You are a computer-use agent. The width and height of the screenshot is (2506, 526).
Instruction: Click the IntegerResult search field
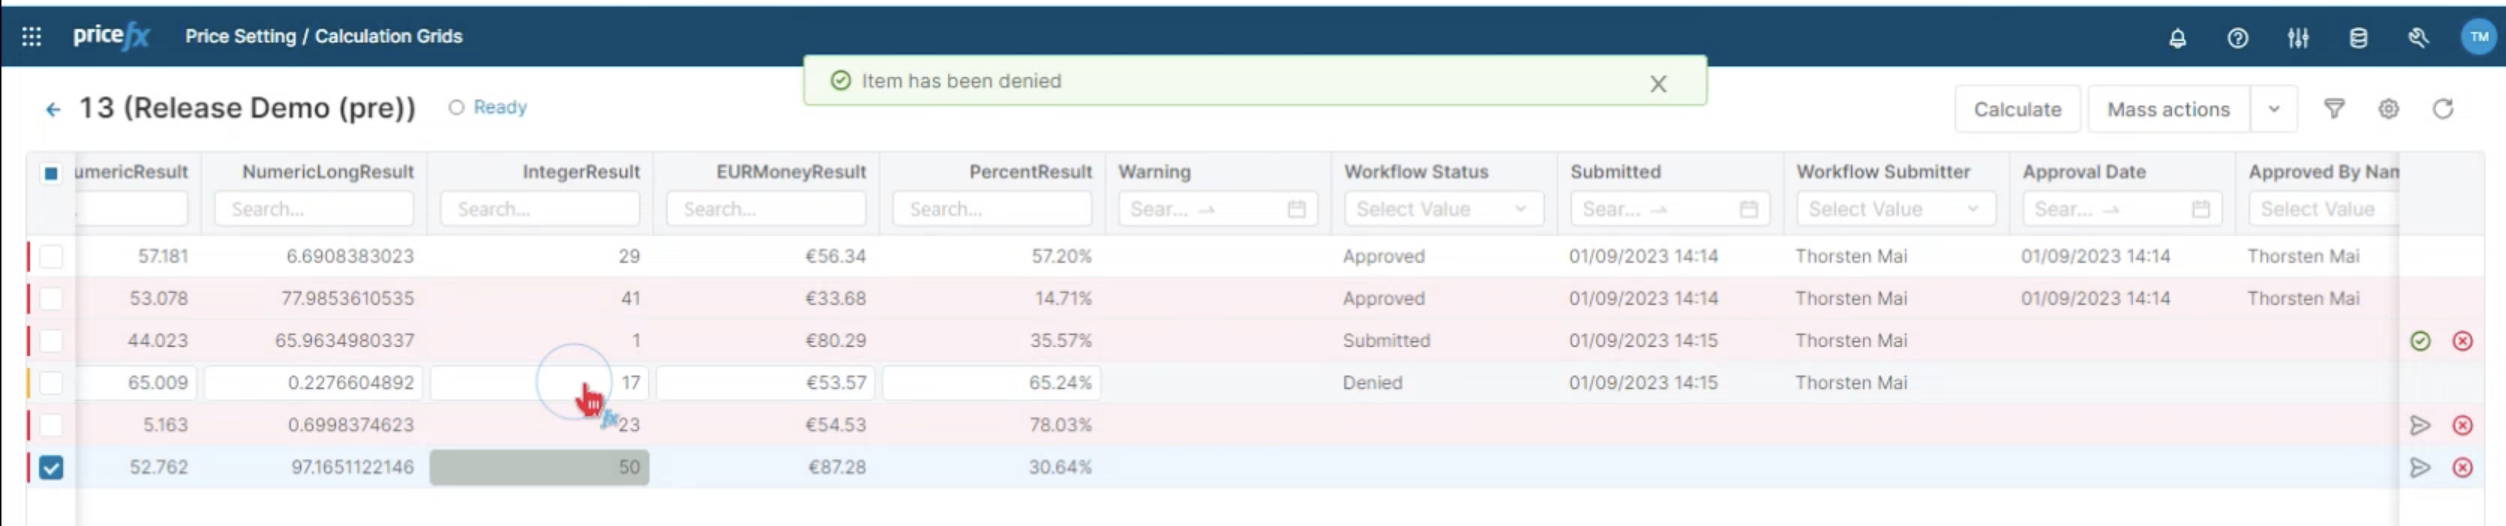click(540, 209)
